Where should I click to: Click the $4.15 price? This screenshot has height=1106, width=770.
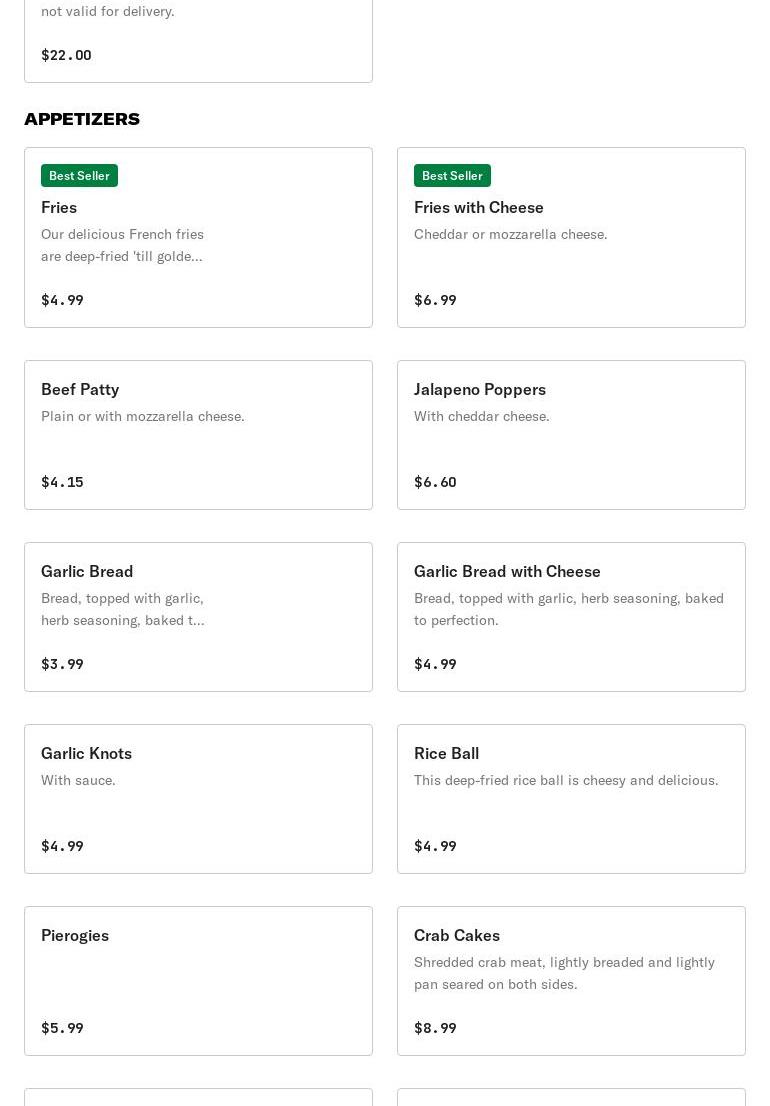pyautogui.click(x=62, y=482)
